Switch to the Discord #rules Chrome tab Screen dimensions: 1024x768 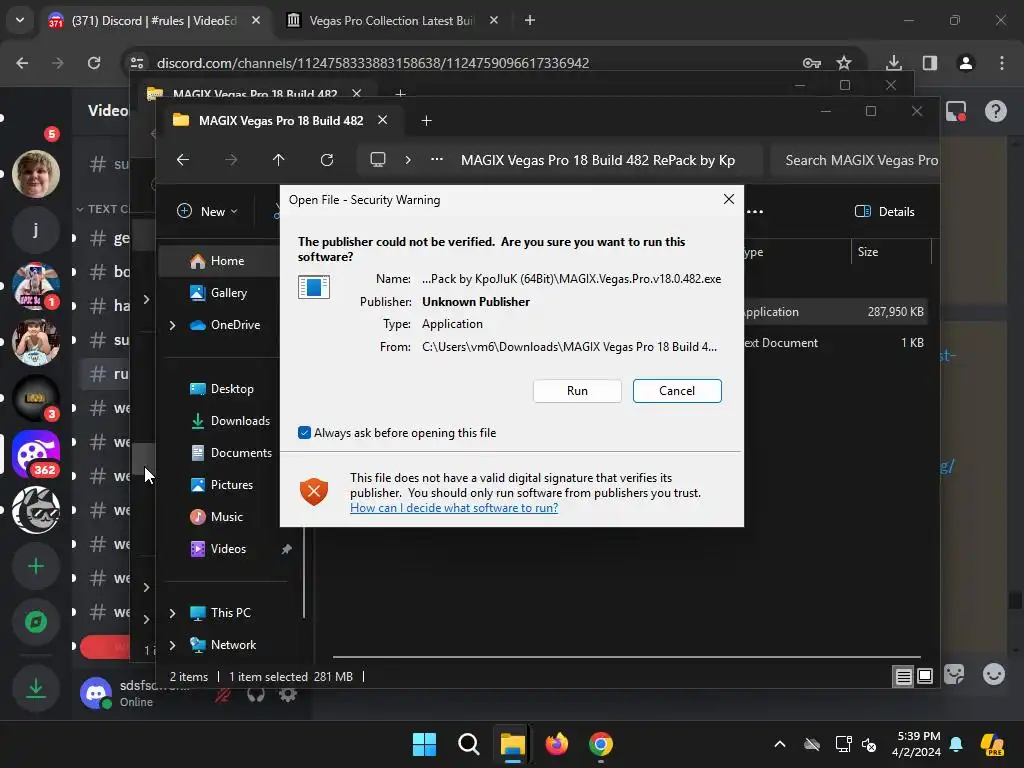[x=153, y=21]
